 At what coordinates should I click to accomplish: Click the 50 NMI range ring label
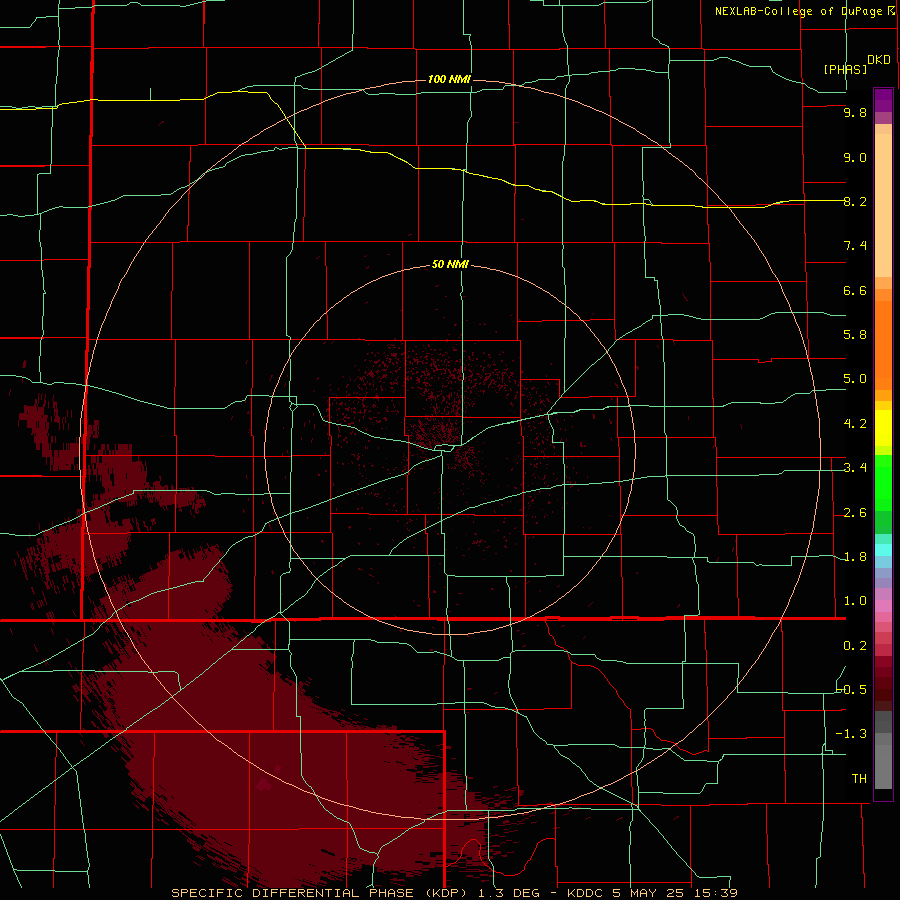tap(450, 264)
